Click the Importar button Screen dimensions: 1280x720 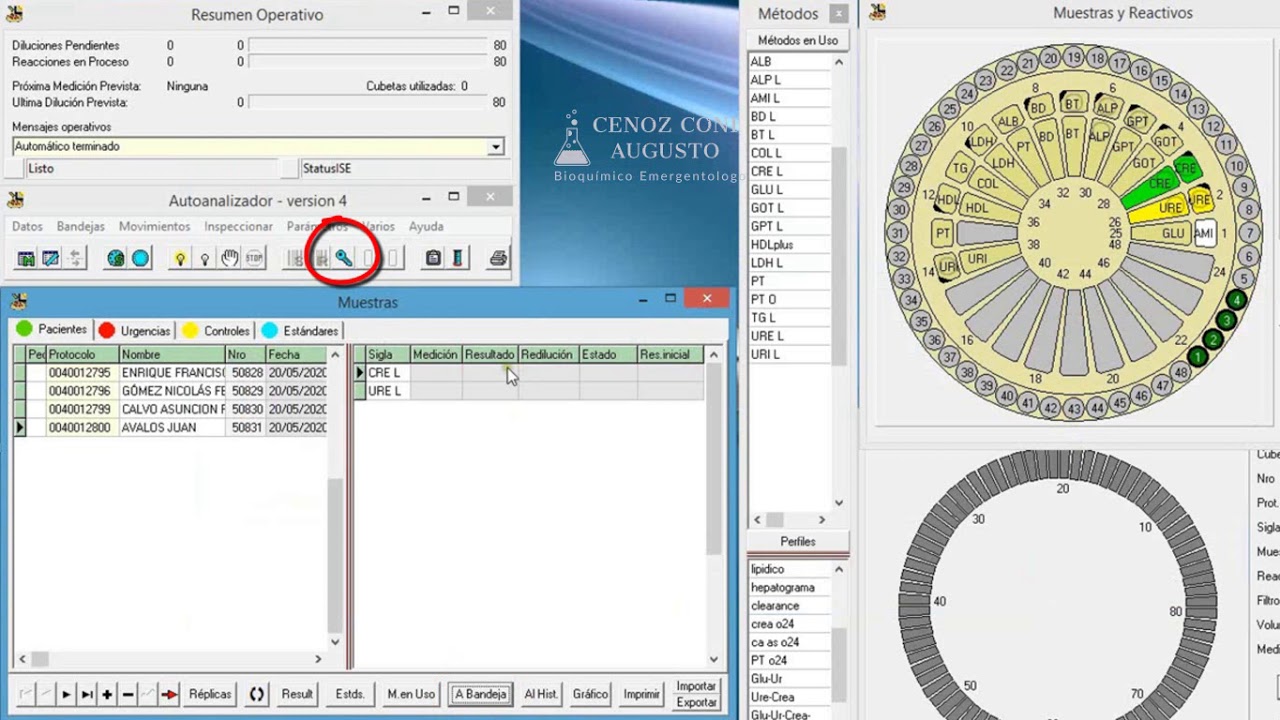[x=696, y=686]
